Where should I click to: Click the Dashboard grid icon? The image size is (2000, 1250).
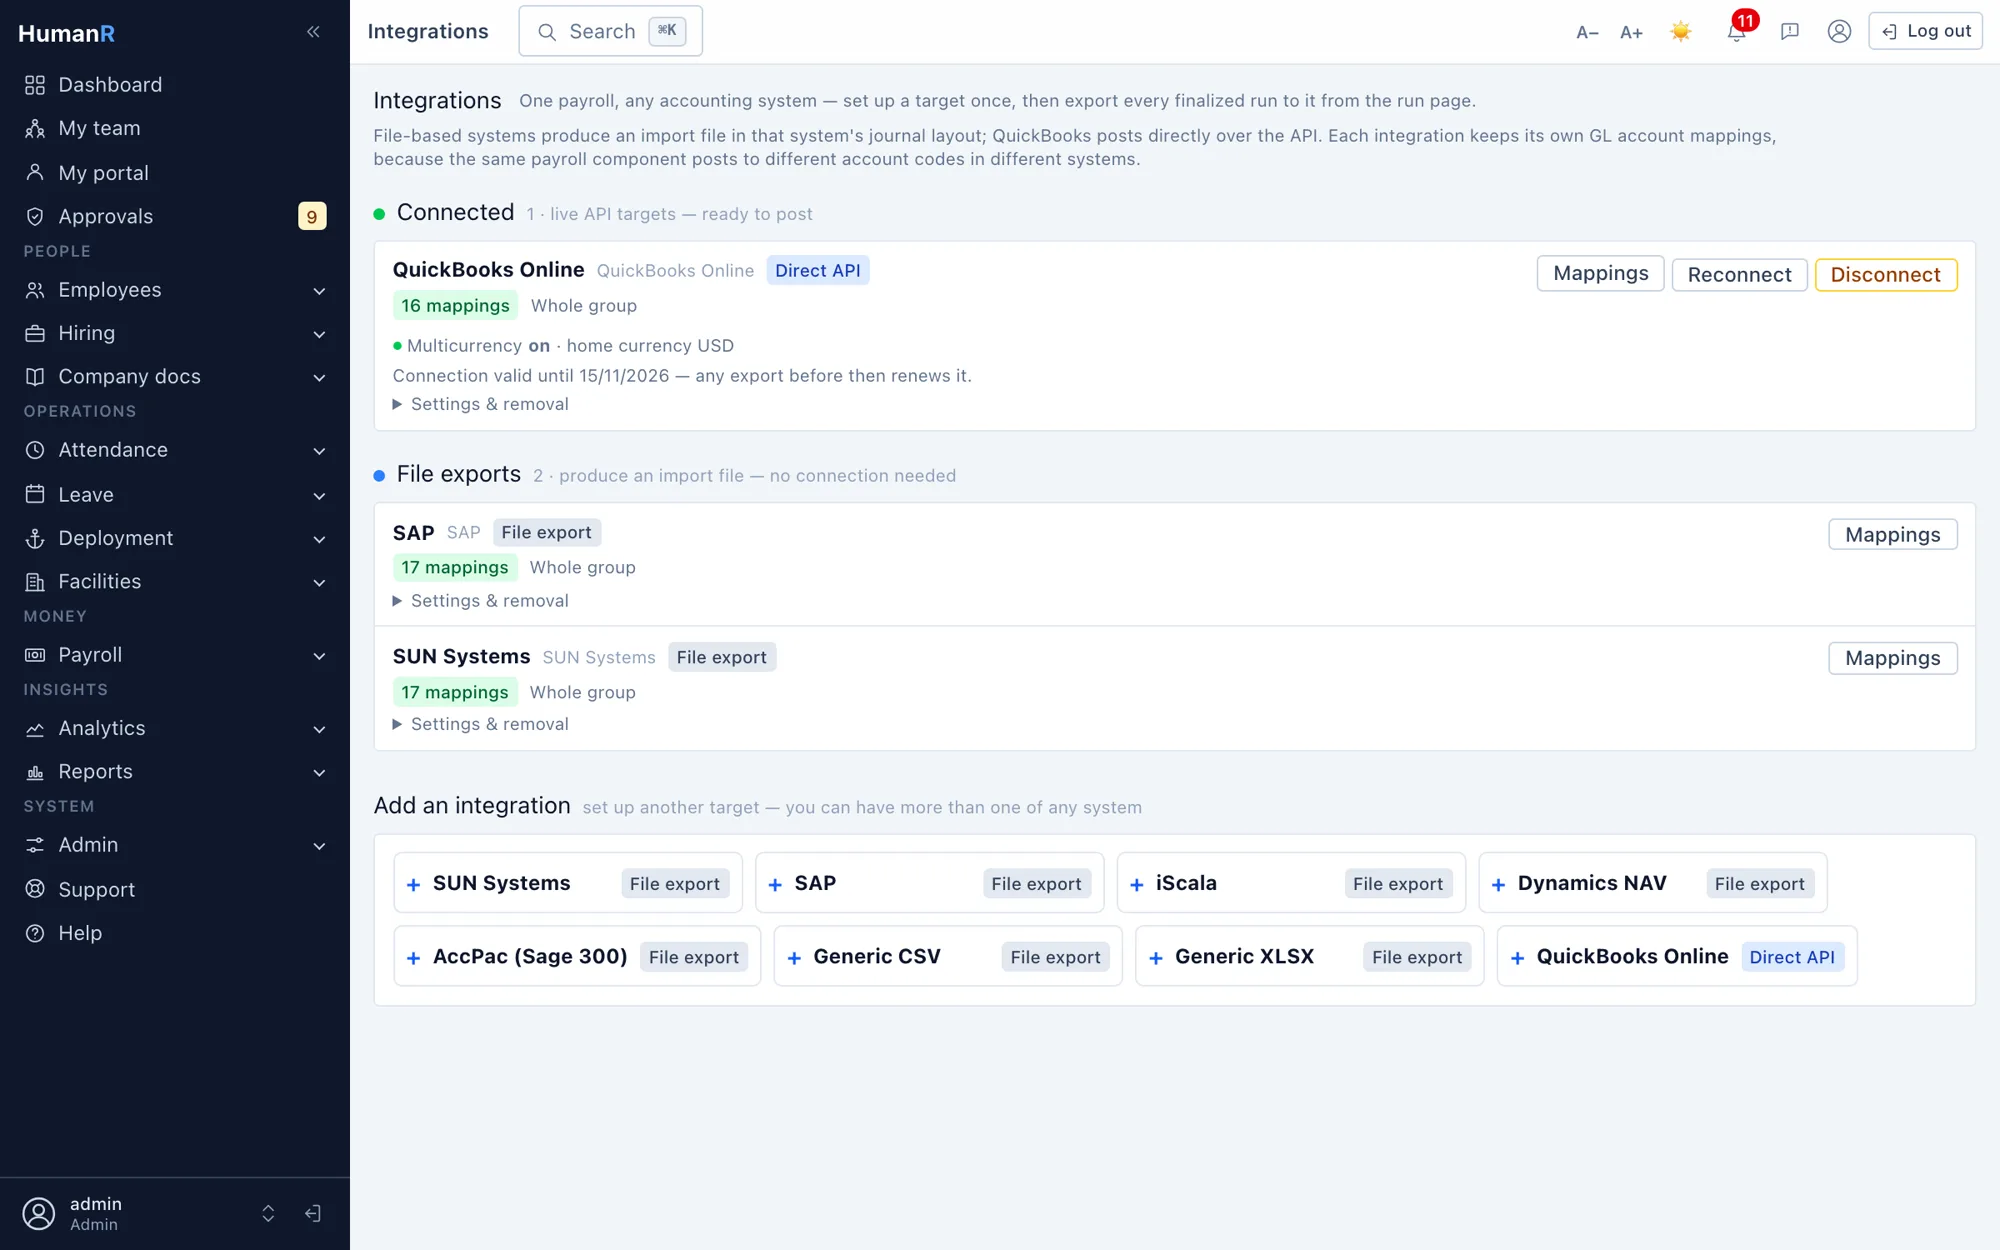tap(35, 85)
